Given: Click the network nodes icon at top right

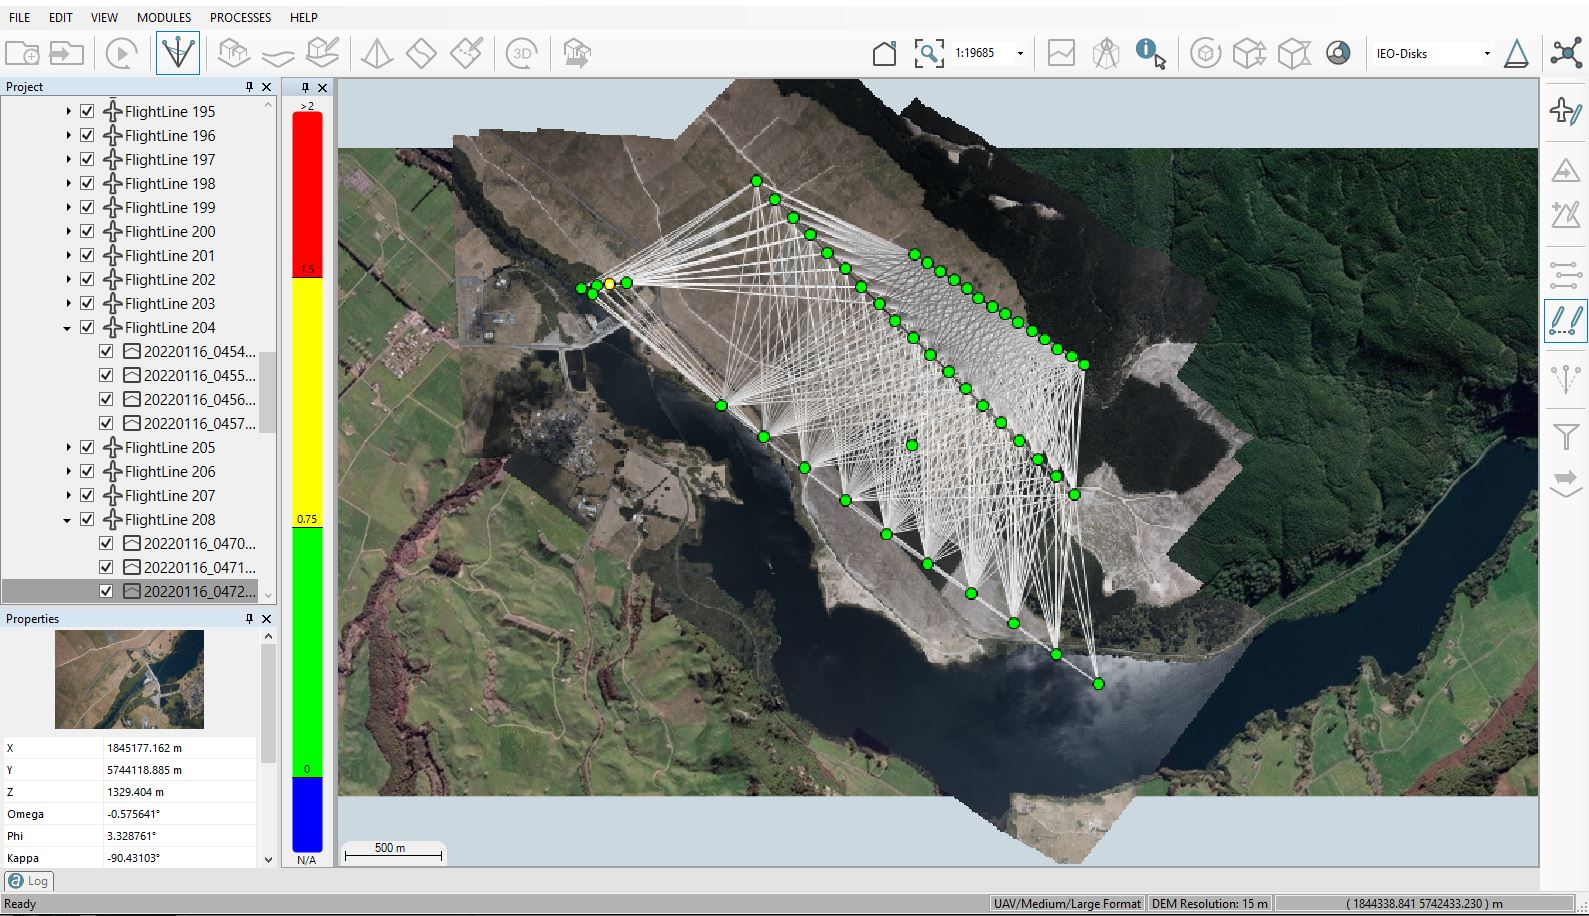Looking at the screenshot, I should click(1565, 53).
